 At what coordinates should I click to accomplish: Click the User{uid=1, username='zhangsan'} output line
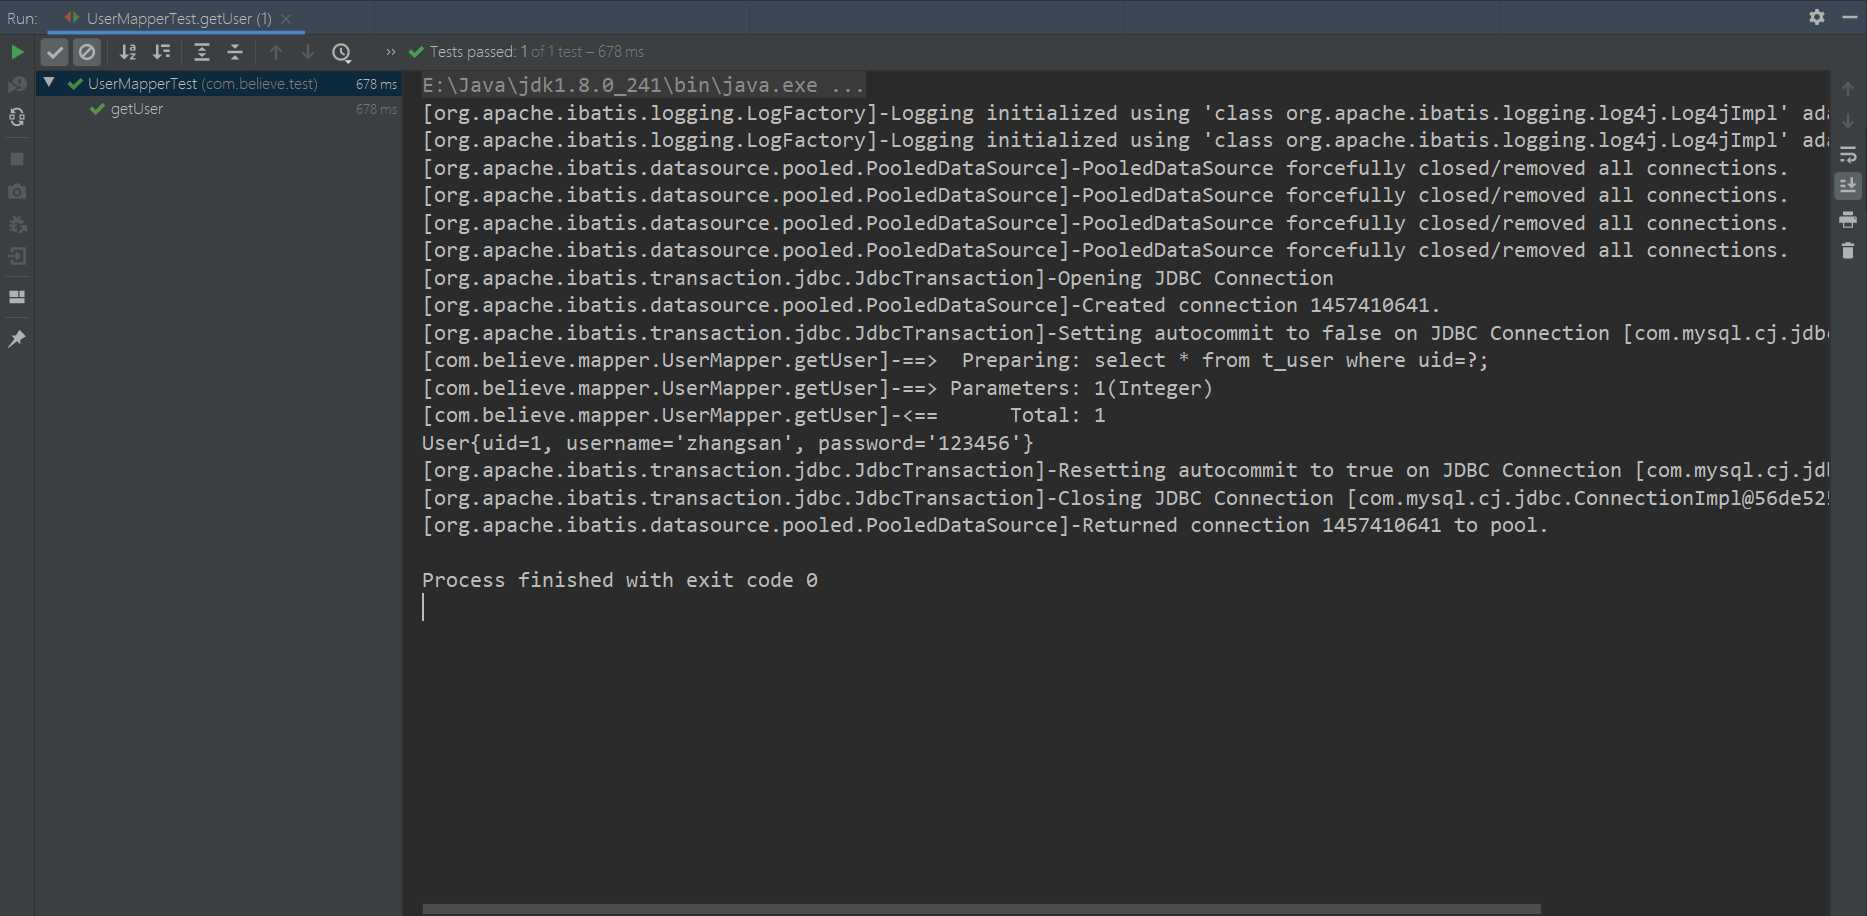[728, 443]
